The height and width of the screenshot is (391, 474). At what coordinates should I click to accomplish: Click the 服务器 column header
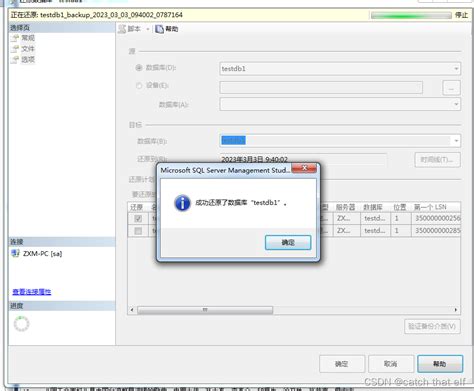click(345, 207)
